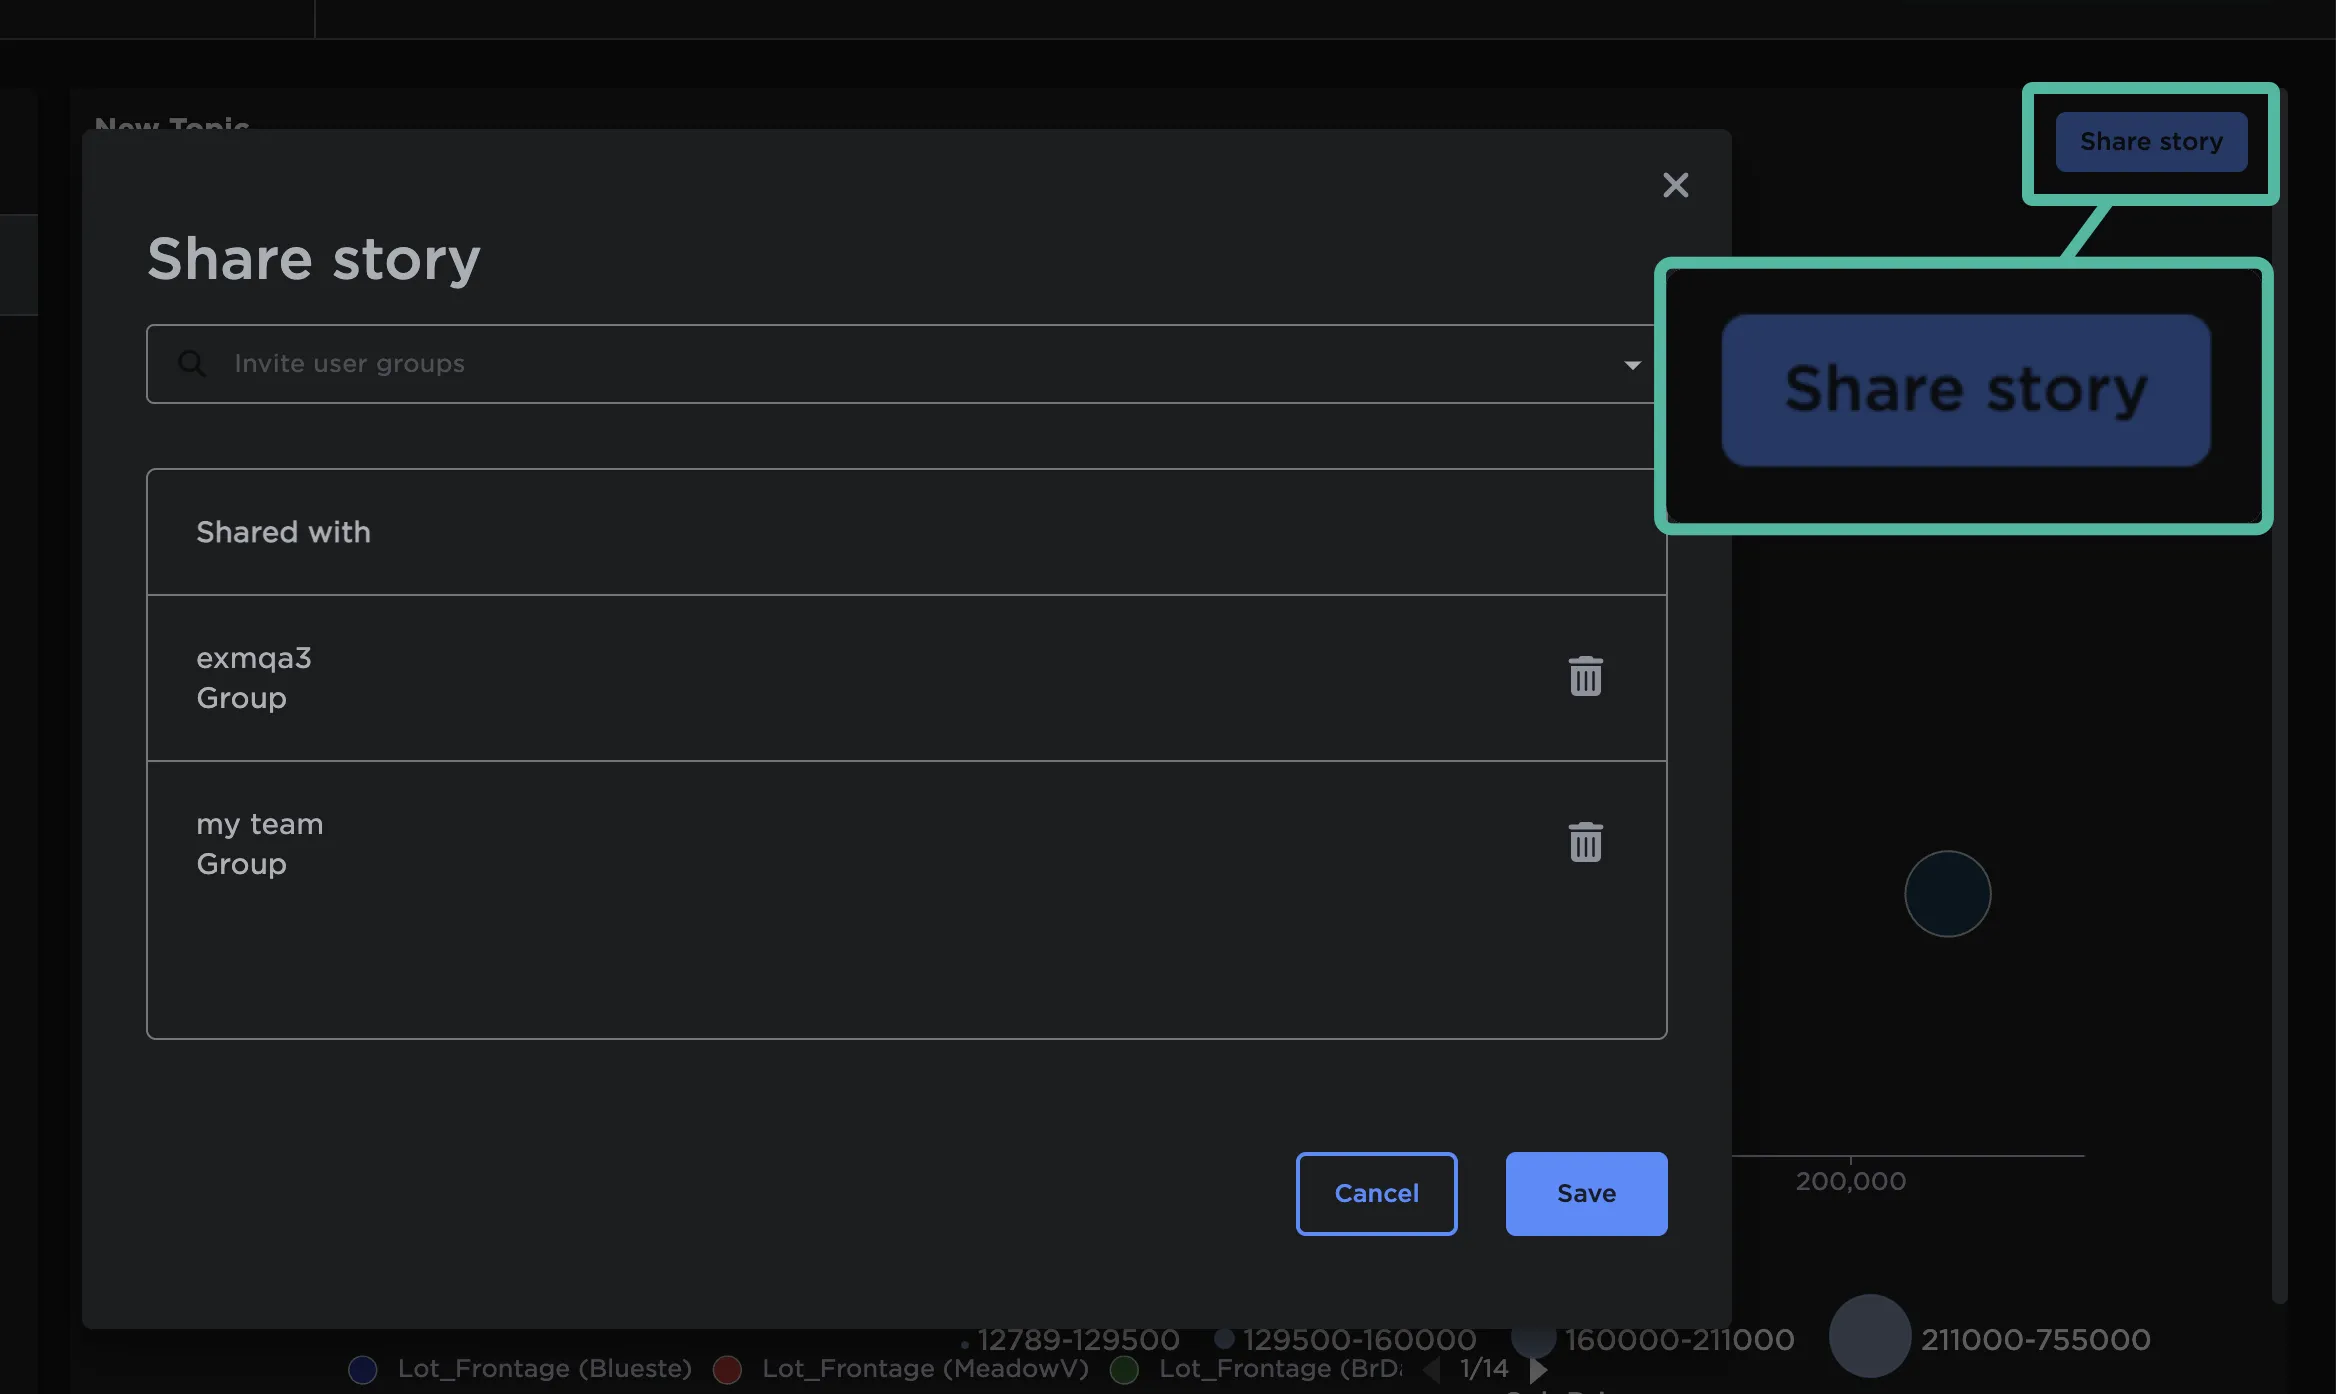Go to next legend page arrow
The width and height of the screenshot is (2338, 1394).
[1538, 1369]
